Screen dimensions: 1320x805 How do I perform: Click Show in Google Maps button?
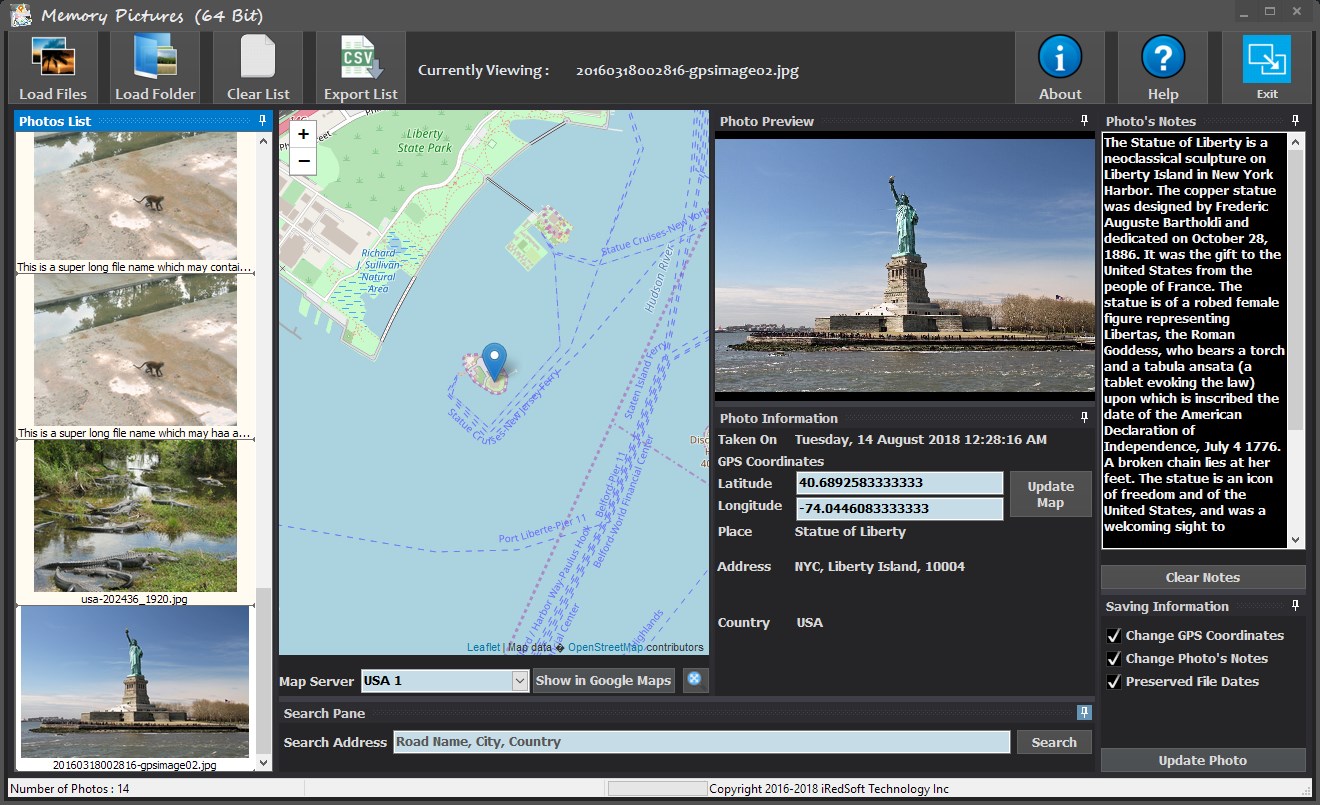pos(603,681)
